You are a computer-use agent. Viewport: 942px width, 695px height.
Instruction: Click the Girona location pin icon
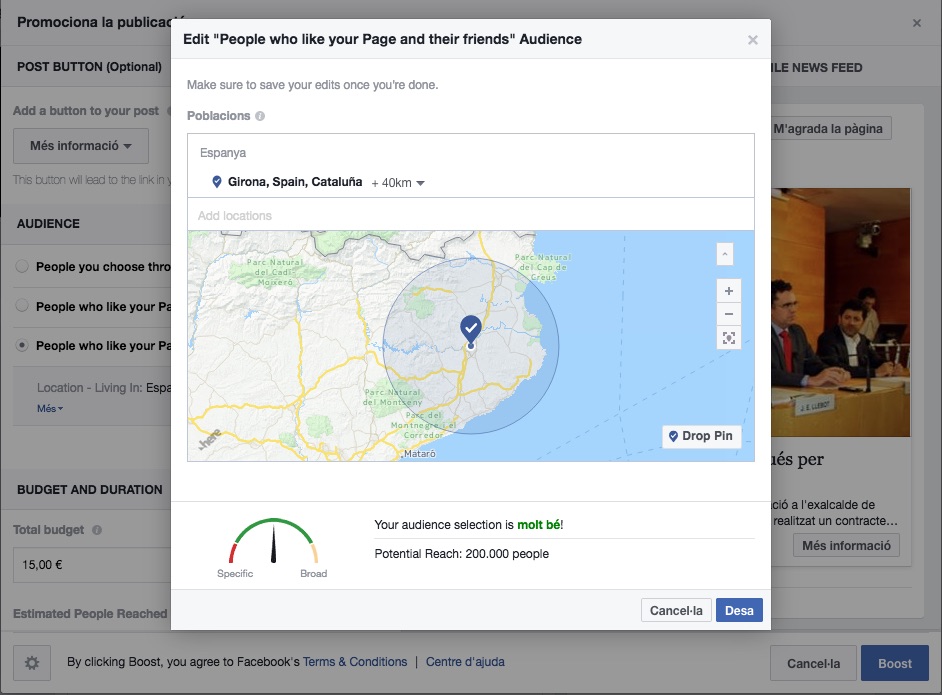pos(217,181)
